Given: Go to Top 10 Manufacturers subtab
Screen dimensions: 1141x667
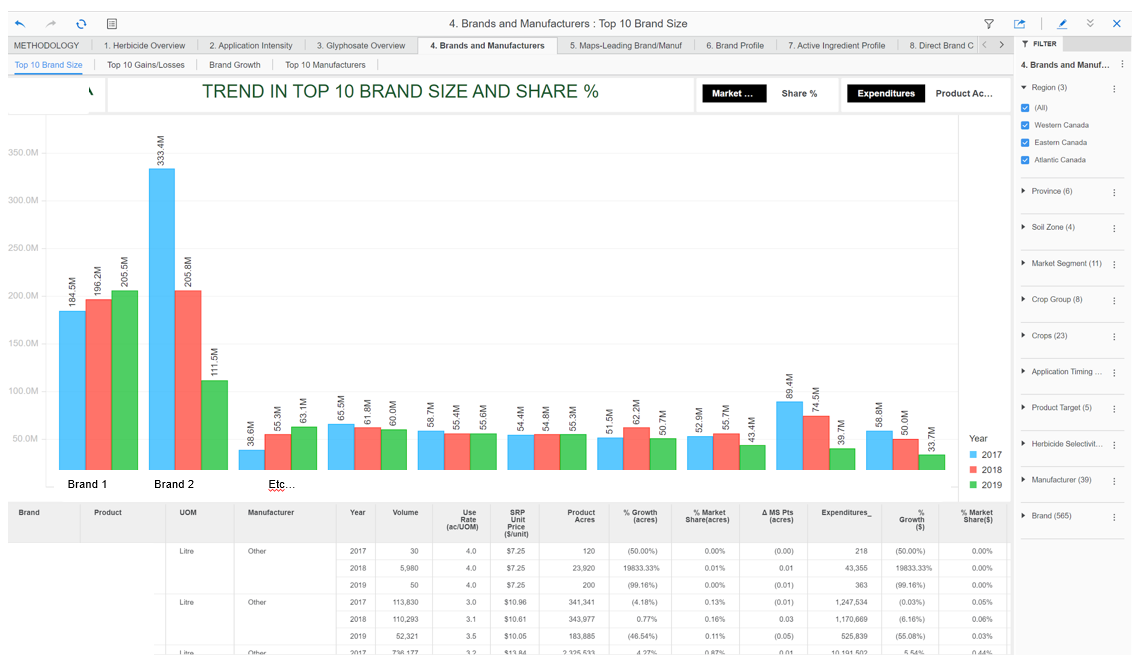Looking at the screenshot, I should [325, 65].
